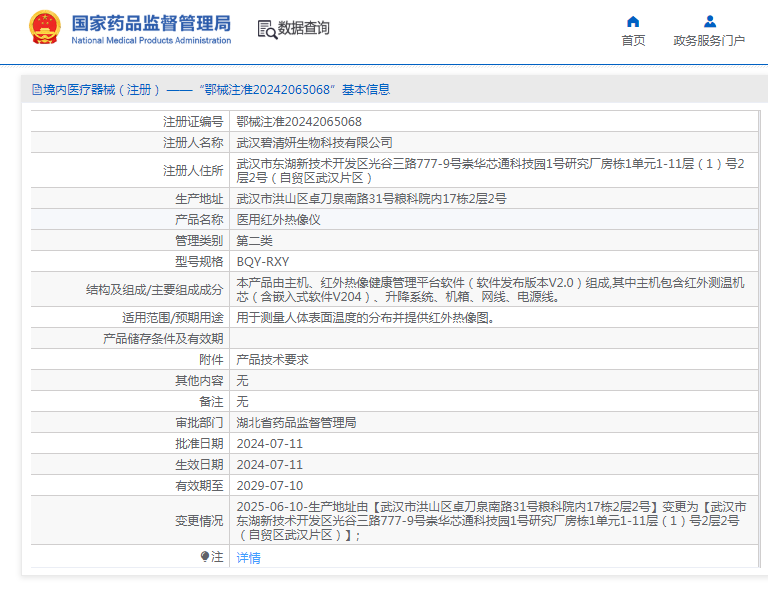
Task: Click the 备注 row label
Action: 211,402
